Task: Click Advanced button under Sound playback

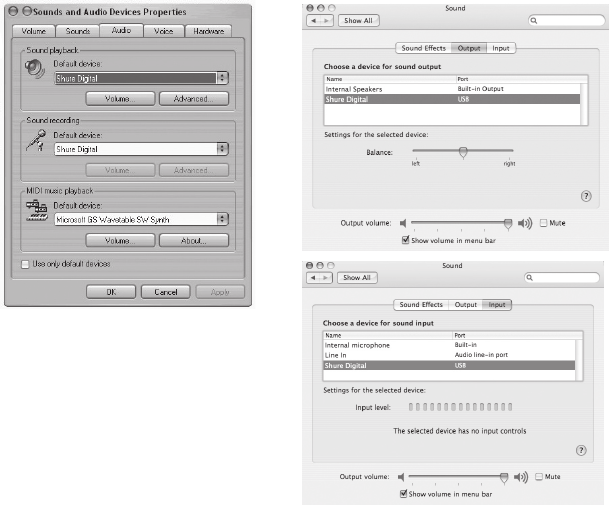Action: click(x=194, y=99)
